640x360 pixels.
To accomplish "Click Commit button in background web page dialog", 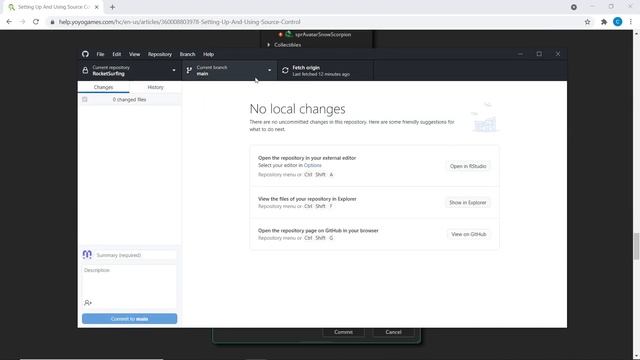I will [x=343, y=332].
